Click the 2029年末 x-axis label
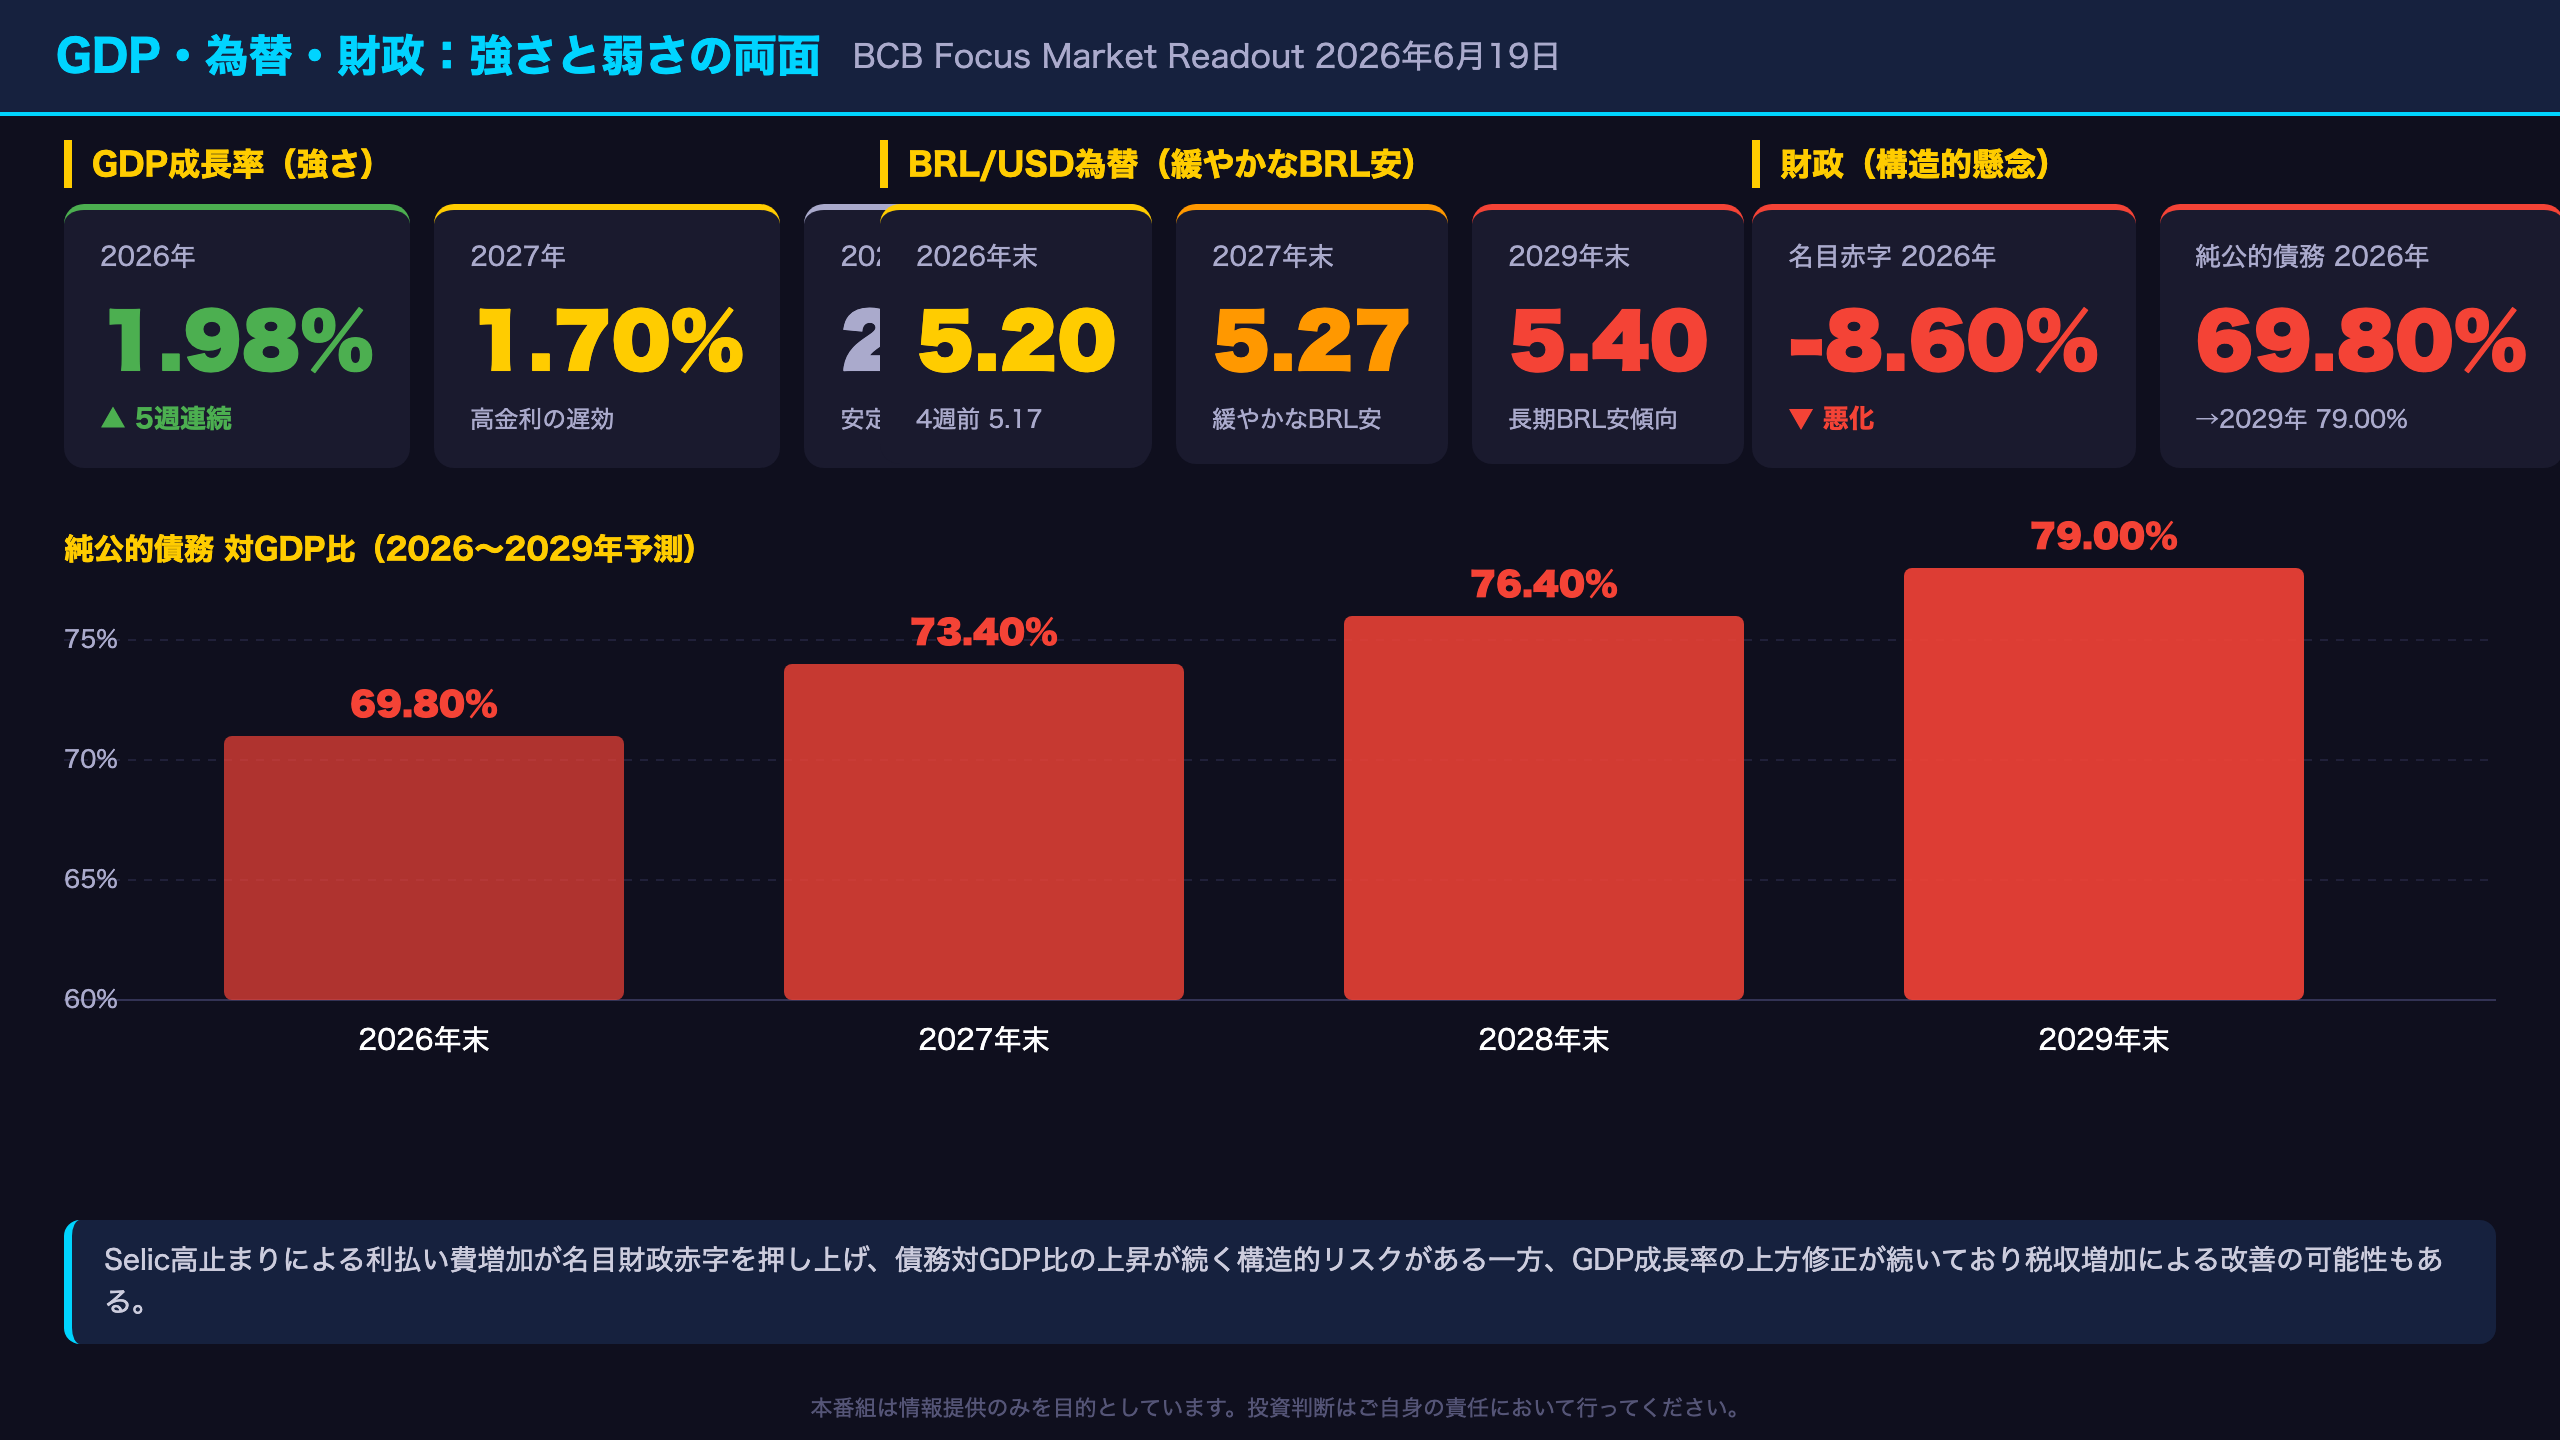Screen dimensions: 2560x1440 pos(2104,1040)
